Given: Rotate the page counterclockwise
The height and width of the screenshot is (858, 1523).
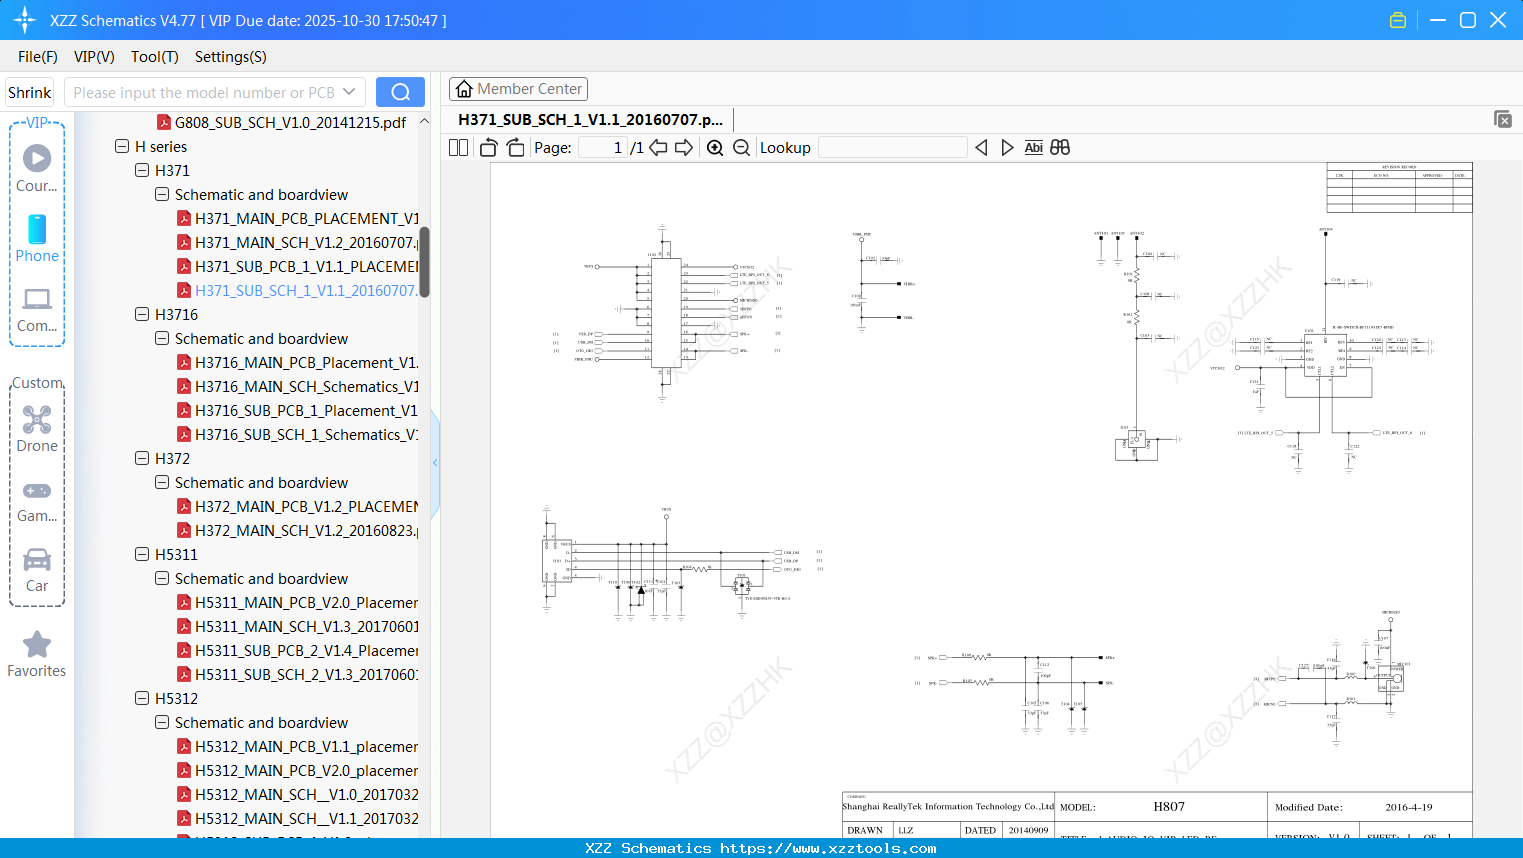Looking at the screenshot, I should tap(487, 147).
